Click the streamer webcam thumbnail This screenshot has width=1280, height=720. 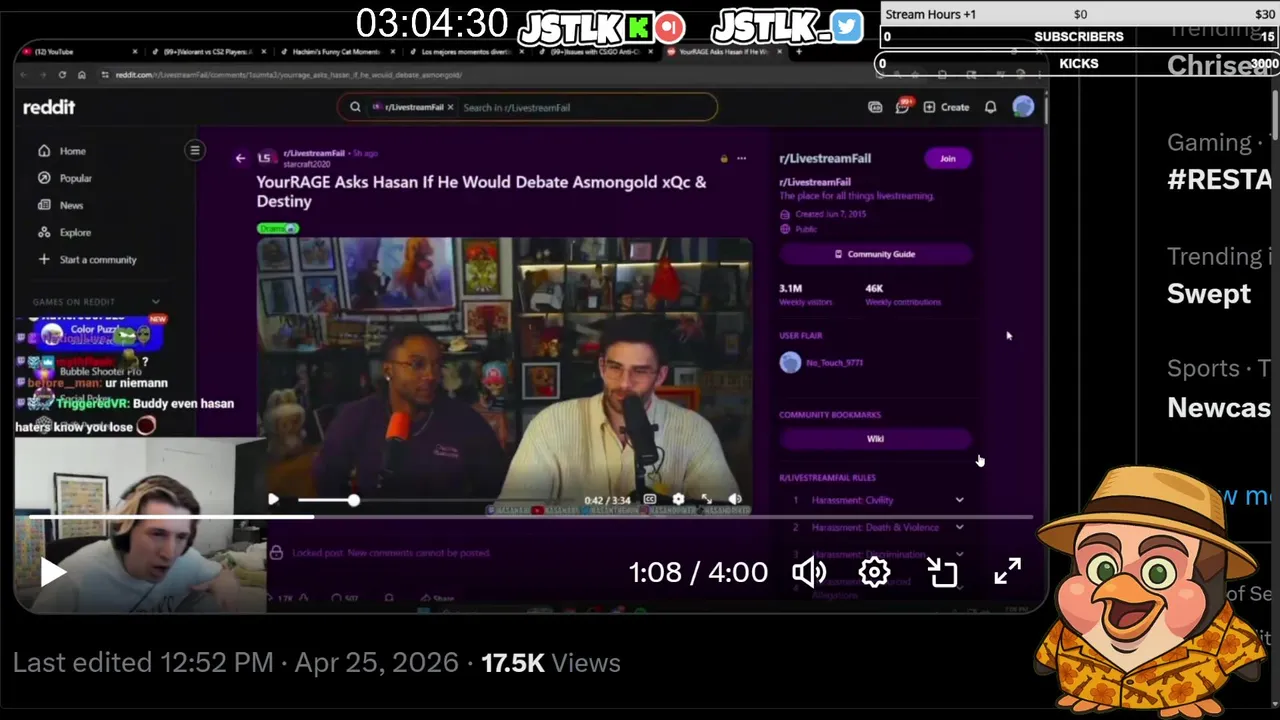pyautogui.click(x=140, y=525)
